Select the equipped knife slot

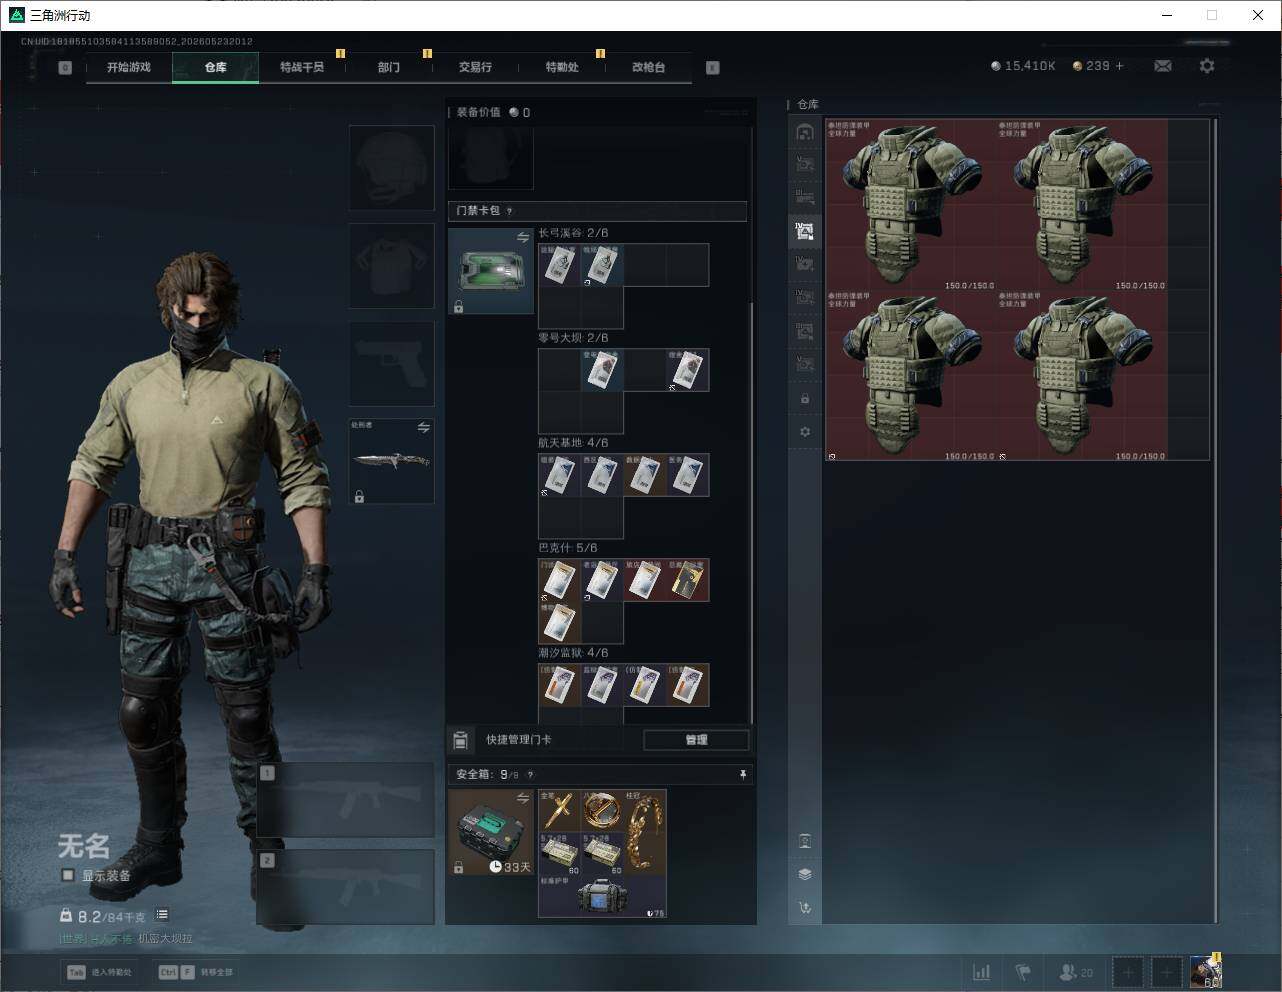point(392,461)
